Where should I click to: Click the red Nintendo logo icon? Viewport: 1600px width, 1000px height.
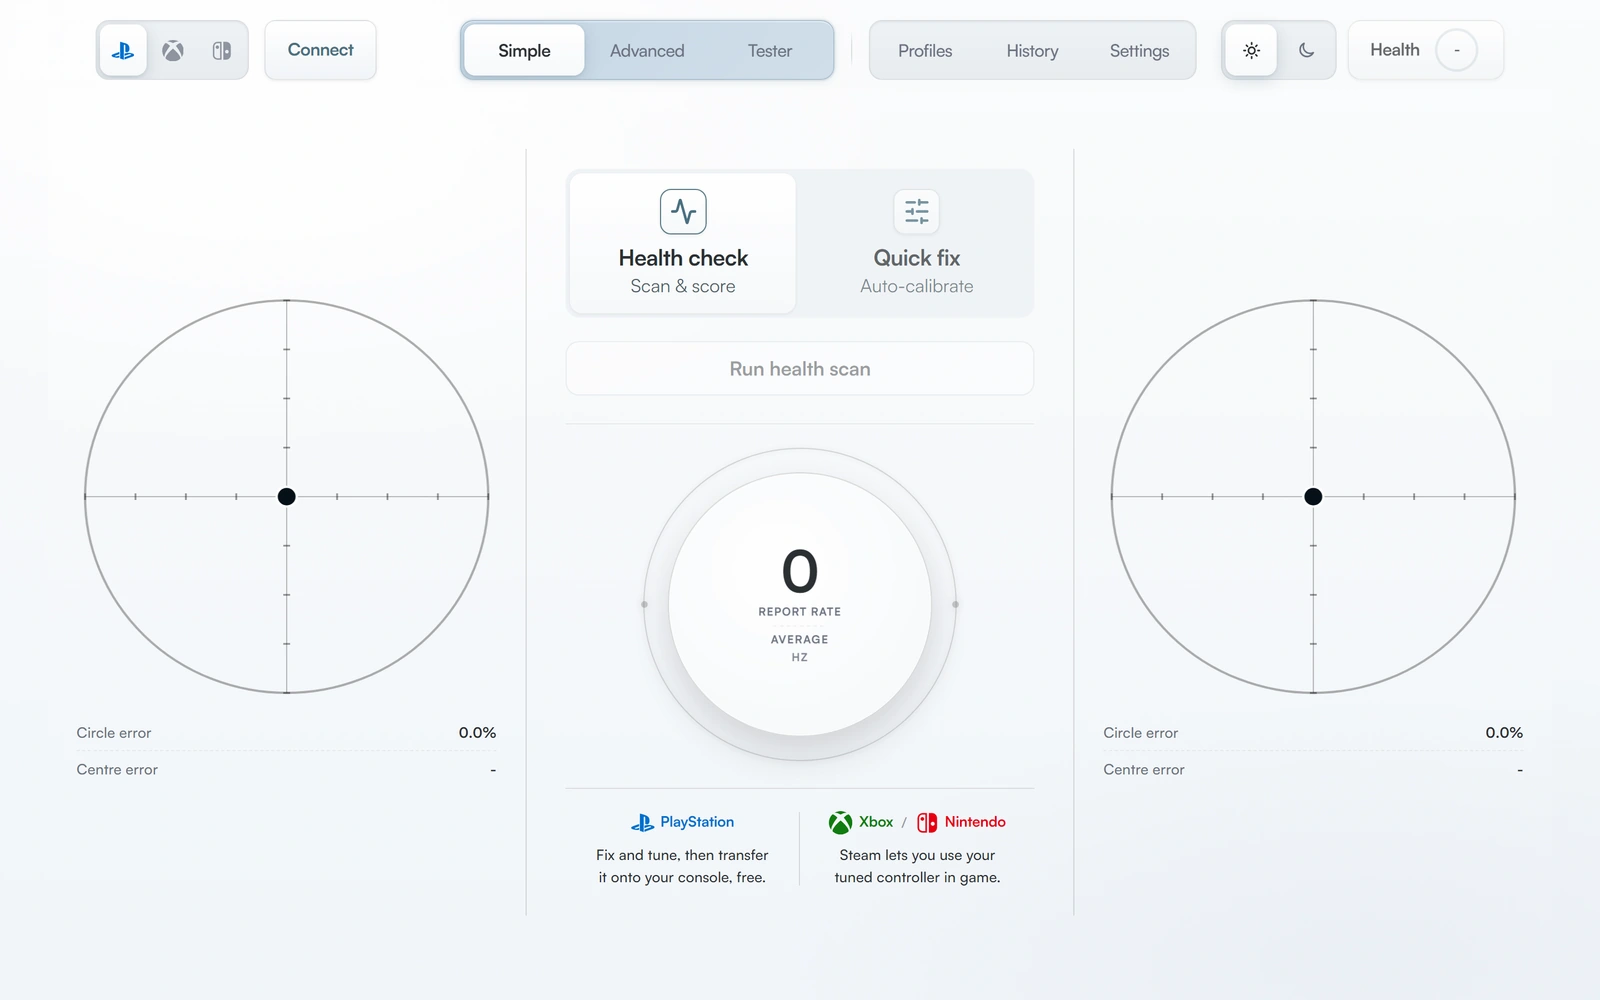click(x=927, y=822)
